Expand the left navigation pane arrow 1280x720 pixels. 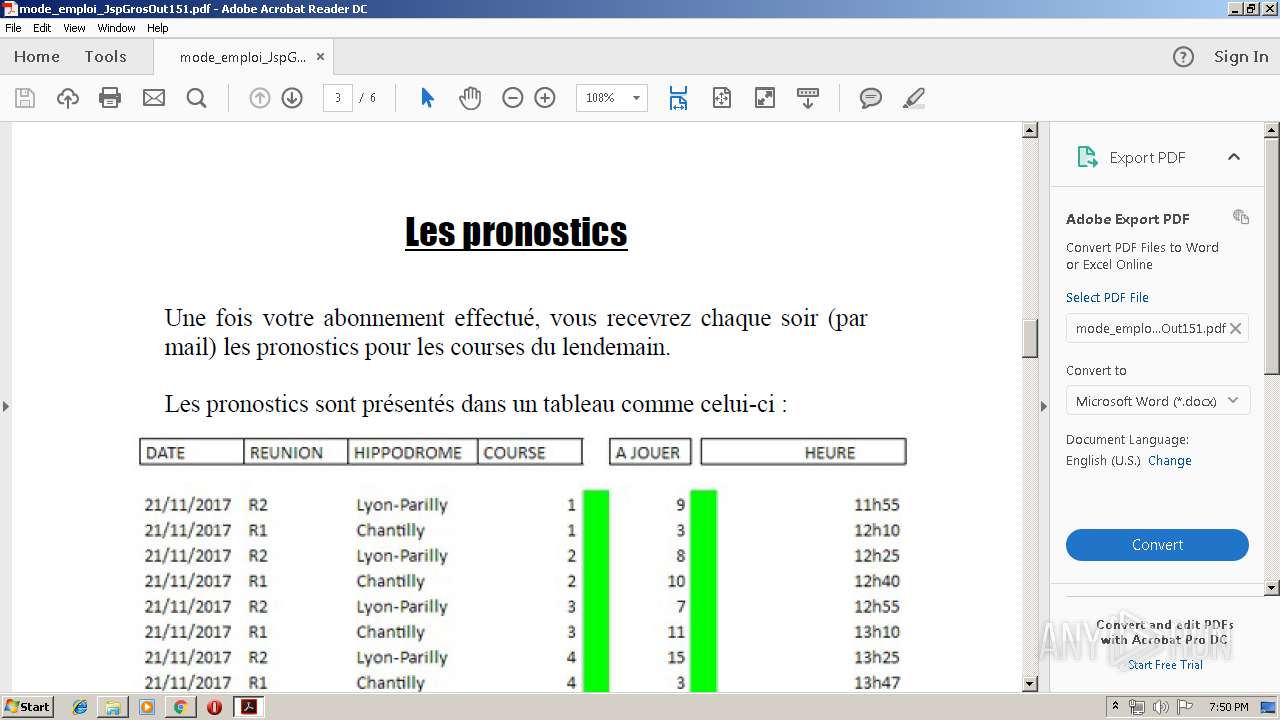5,406
